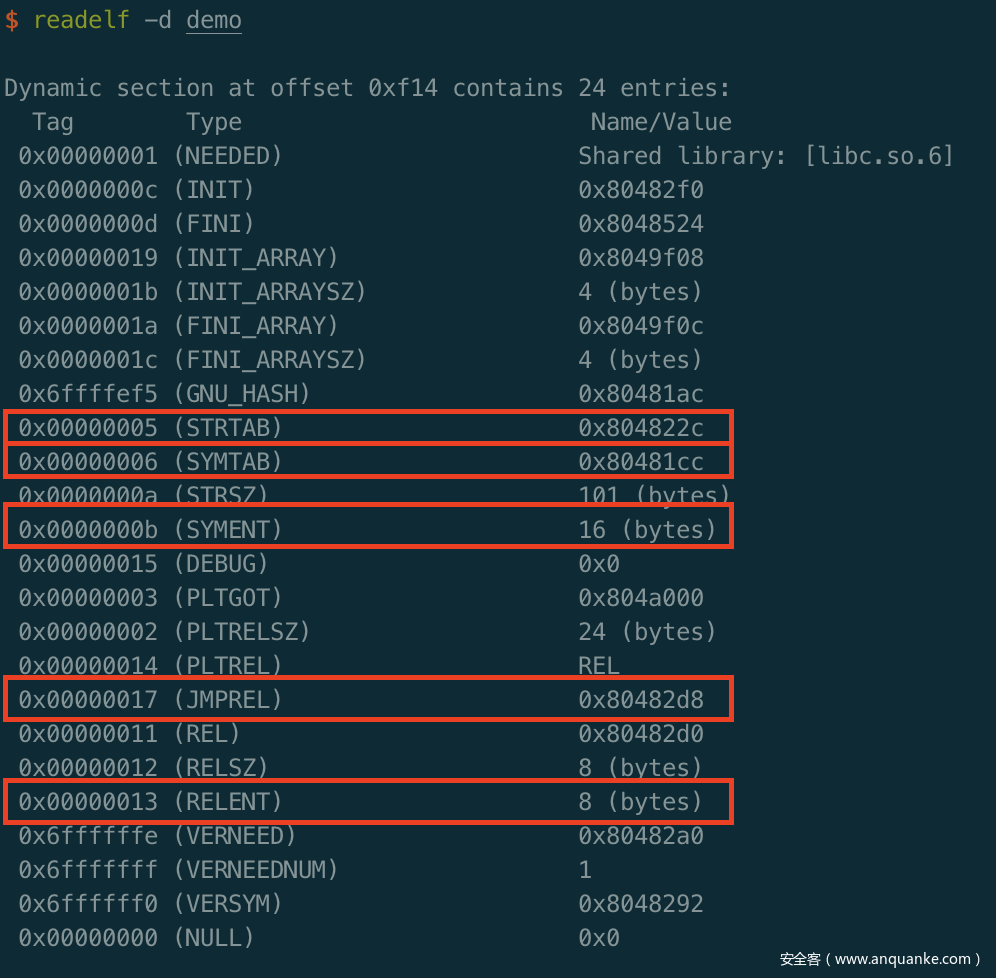
Task: Click the INIT address 0x80482f0
Action: click(x=640, y=190)
